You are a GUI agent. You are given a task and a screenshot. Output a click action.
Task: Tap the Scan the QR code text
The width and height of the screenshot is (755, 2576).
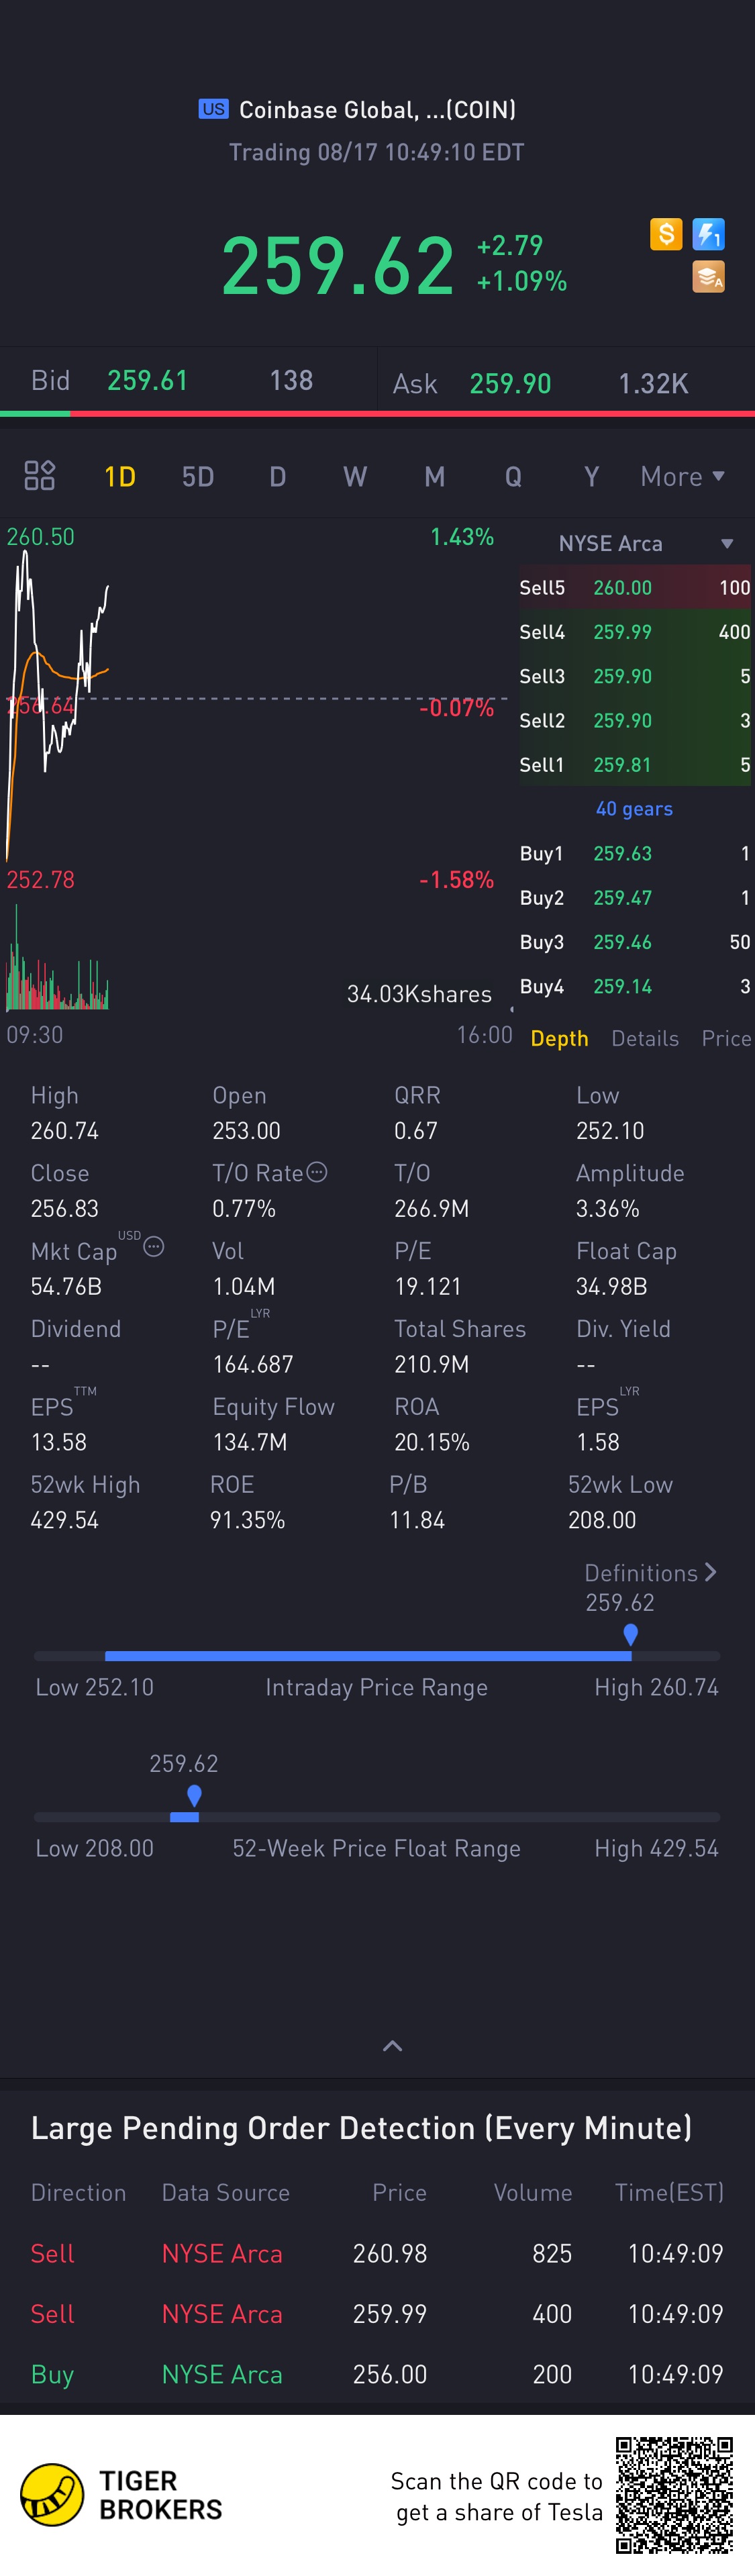497,2496
